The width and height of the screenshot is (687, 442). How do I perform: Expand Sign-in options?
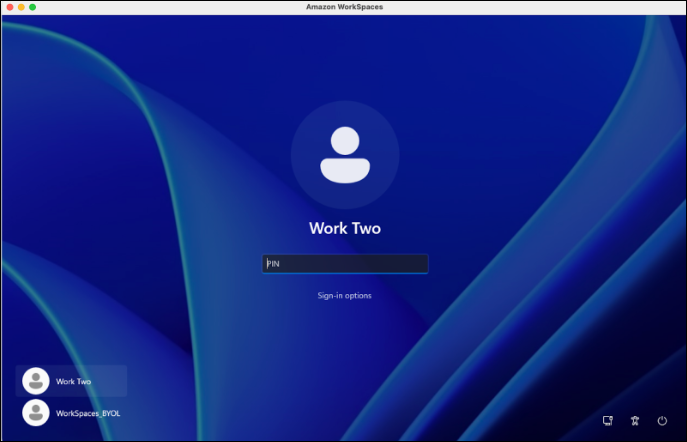click(344, 295)
